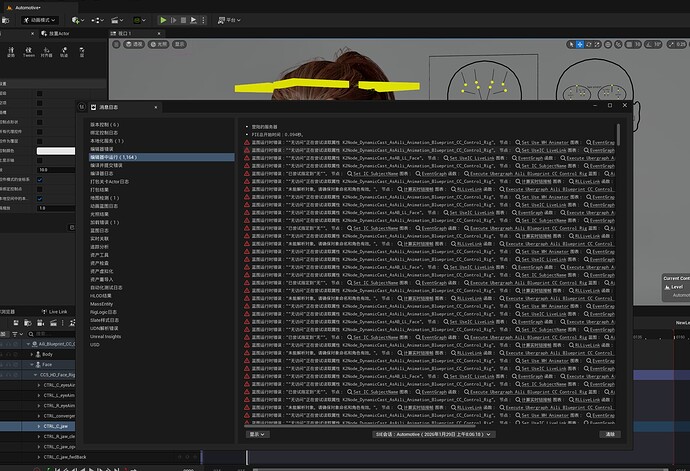Viewport: 690px width, 471px height.
Task: Tick the second checkbox in the settings panel
Action: tap(40, 103)
